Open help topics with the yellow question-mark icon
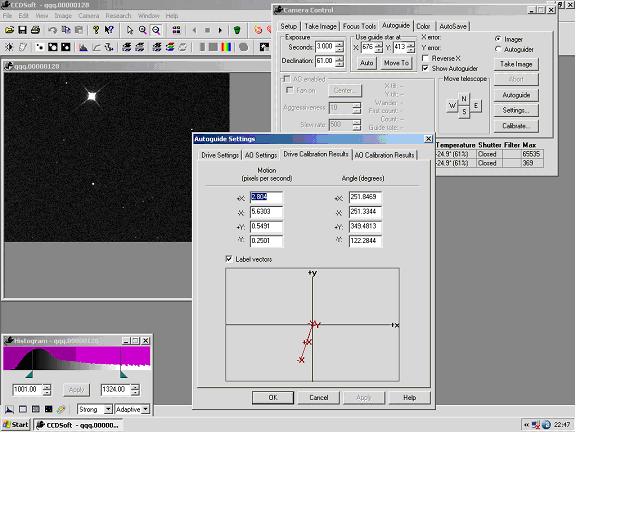The width and height of the screenshot is (640, 512). 96,30
